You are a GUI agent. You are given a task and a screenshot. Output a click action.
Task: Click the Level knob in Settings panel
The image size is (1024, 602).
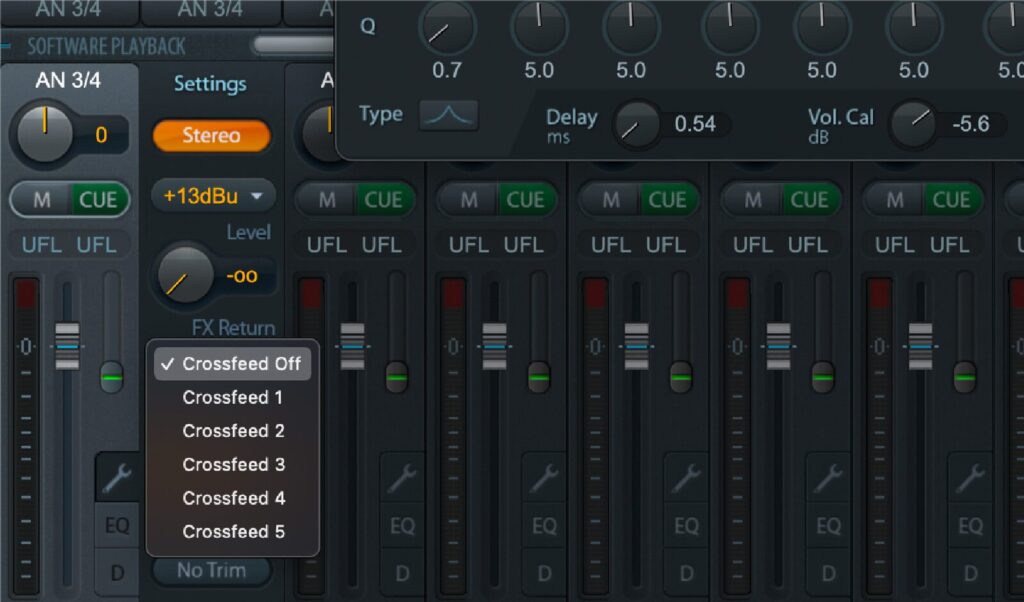(185, 275)
